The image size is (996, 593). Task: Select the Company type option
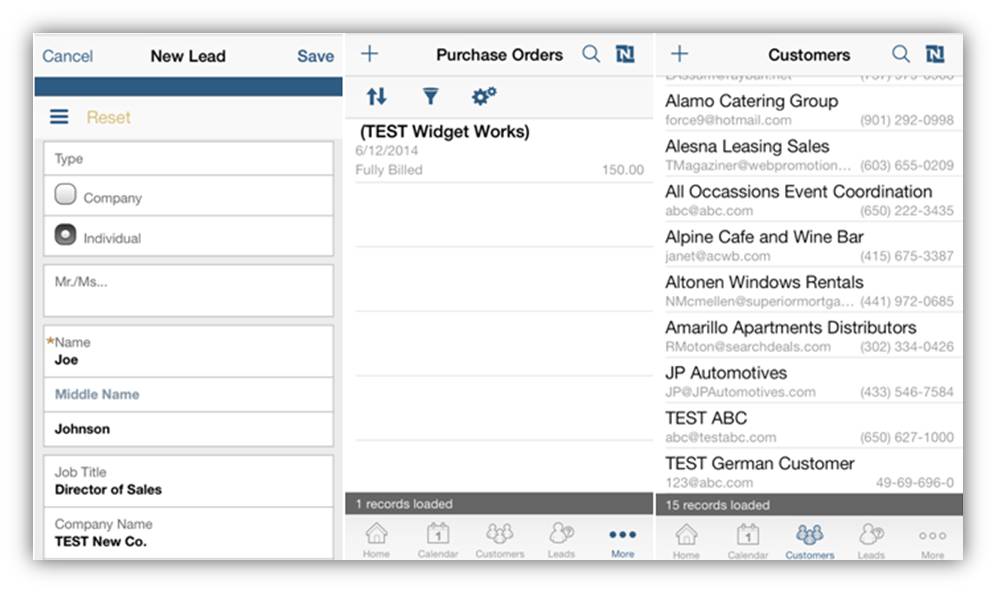point(66,195)
